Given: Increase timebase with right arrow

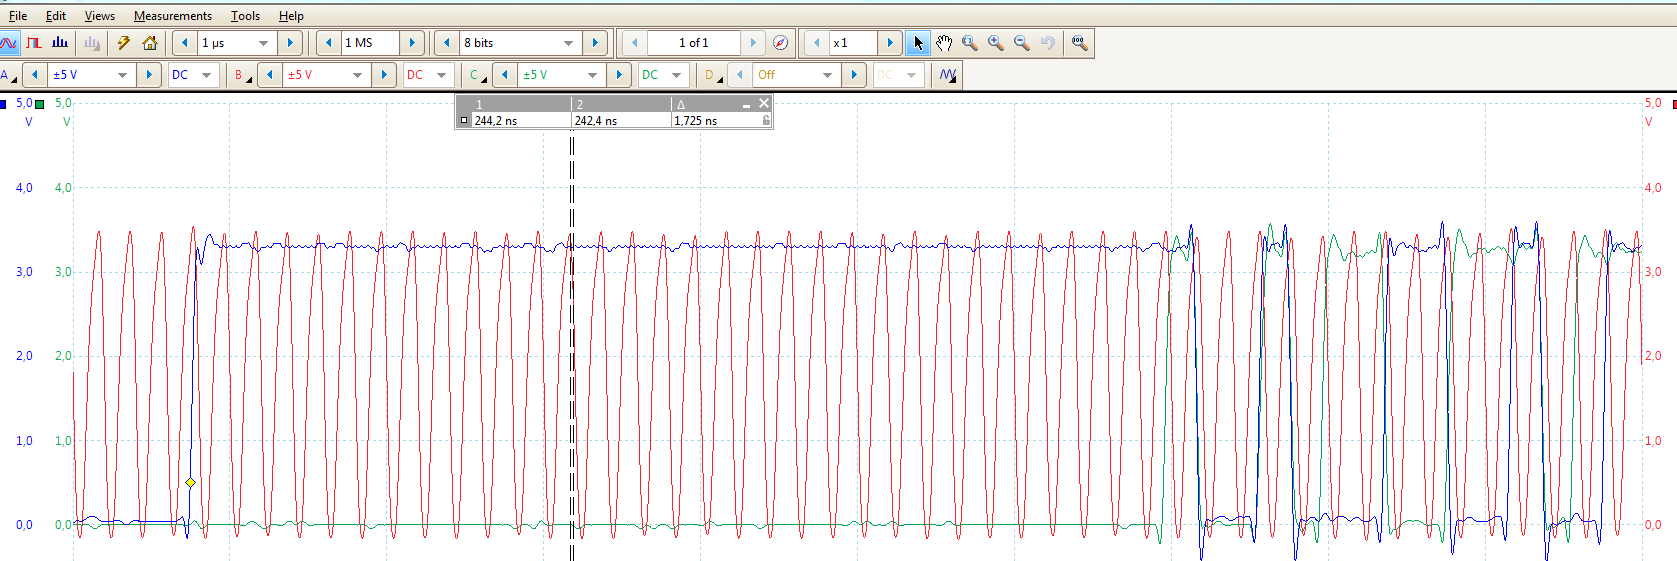Looking at the screenshot, I should coord(290,43).
